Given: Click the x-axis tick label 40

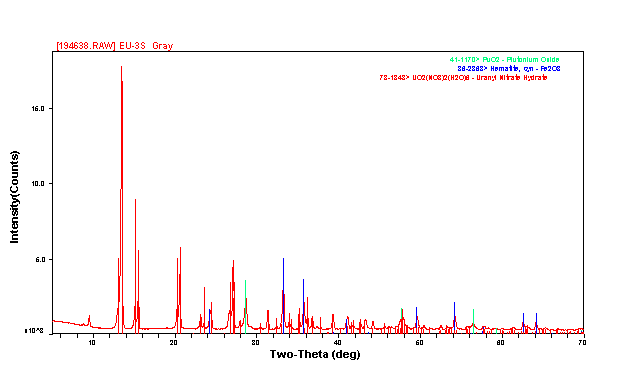Looking at the screenshot, I should click(337, 343).
